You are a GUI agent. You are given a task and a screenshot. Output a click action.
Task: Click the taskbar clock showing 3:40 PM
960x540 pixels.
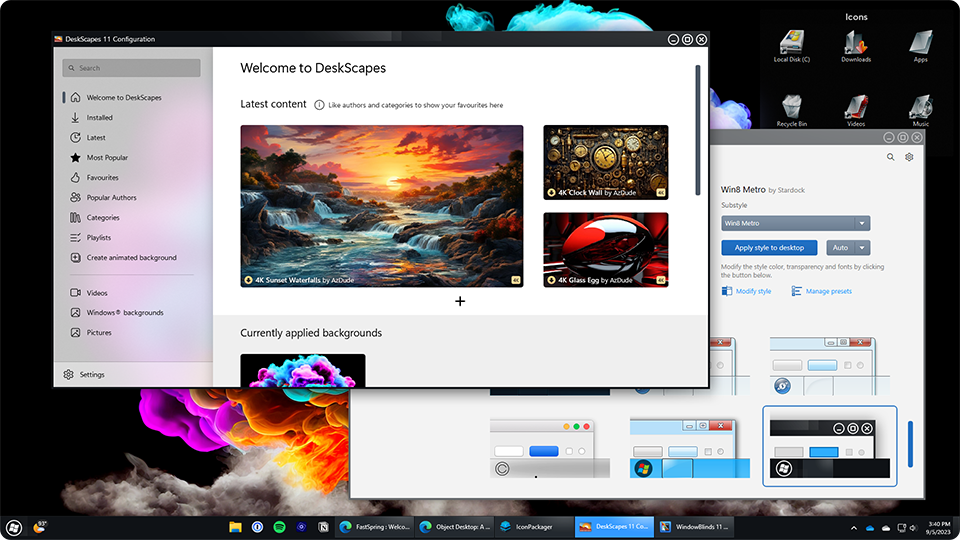pos(939,528)
